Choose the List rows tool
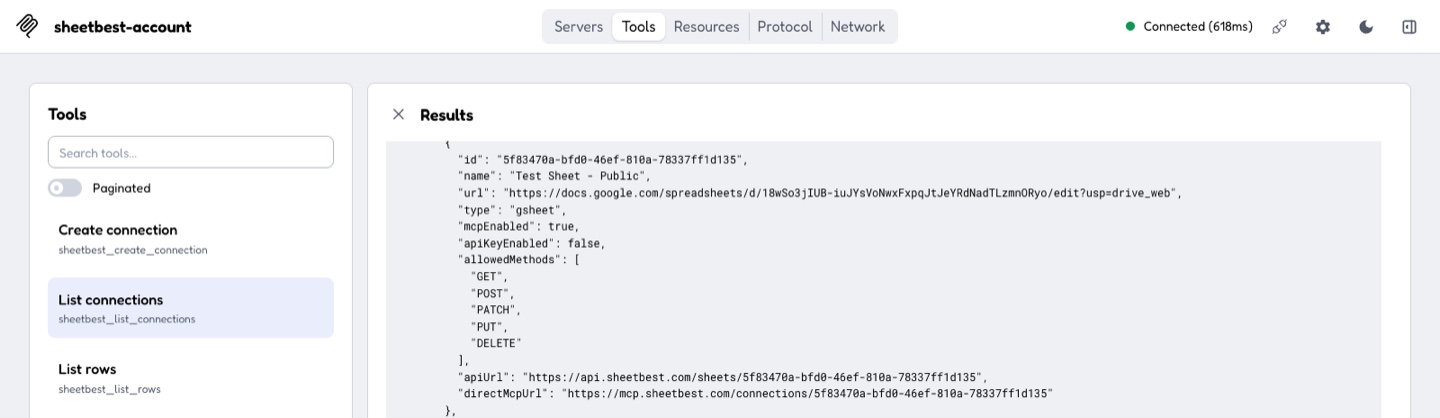Screen dimensions: 1440x418 [x=191, y=378]
